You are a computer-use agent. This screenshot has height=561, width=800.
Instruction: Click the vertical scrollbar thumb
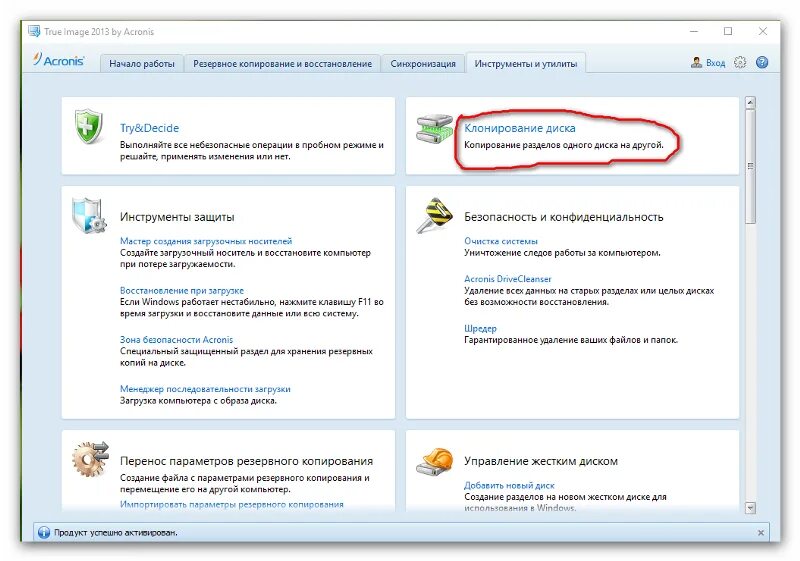tap(750, 166)
